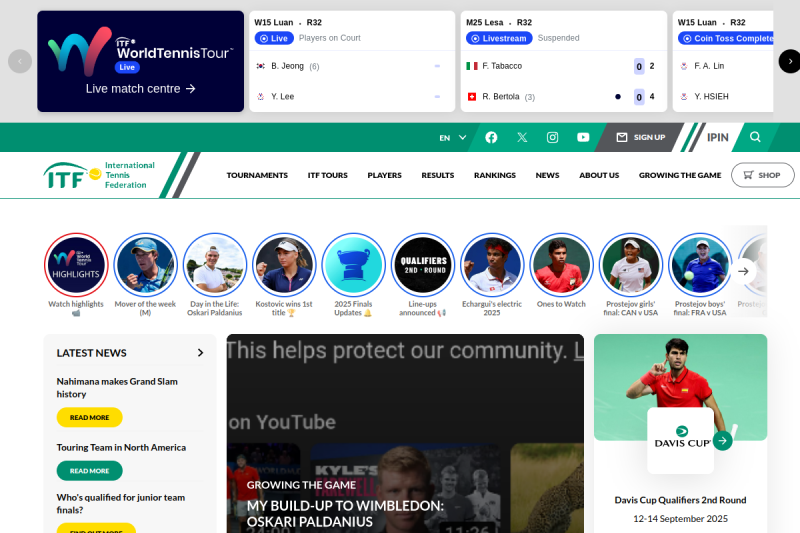
Task: Select F. Tabacco player name
Action: [x=502, y=66]
